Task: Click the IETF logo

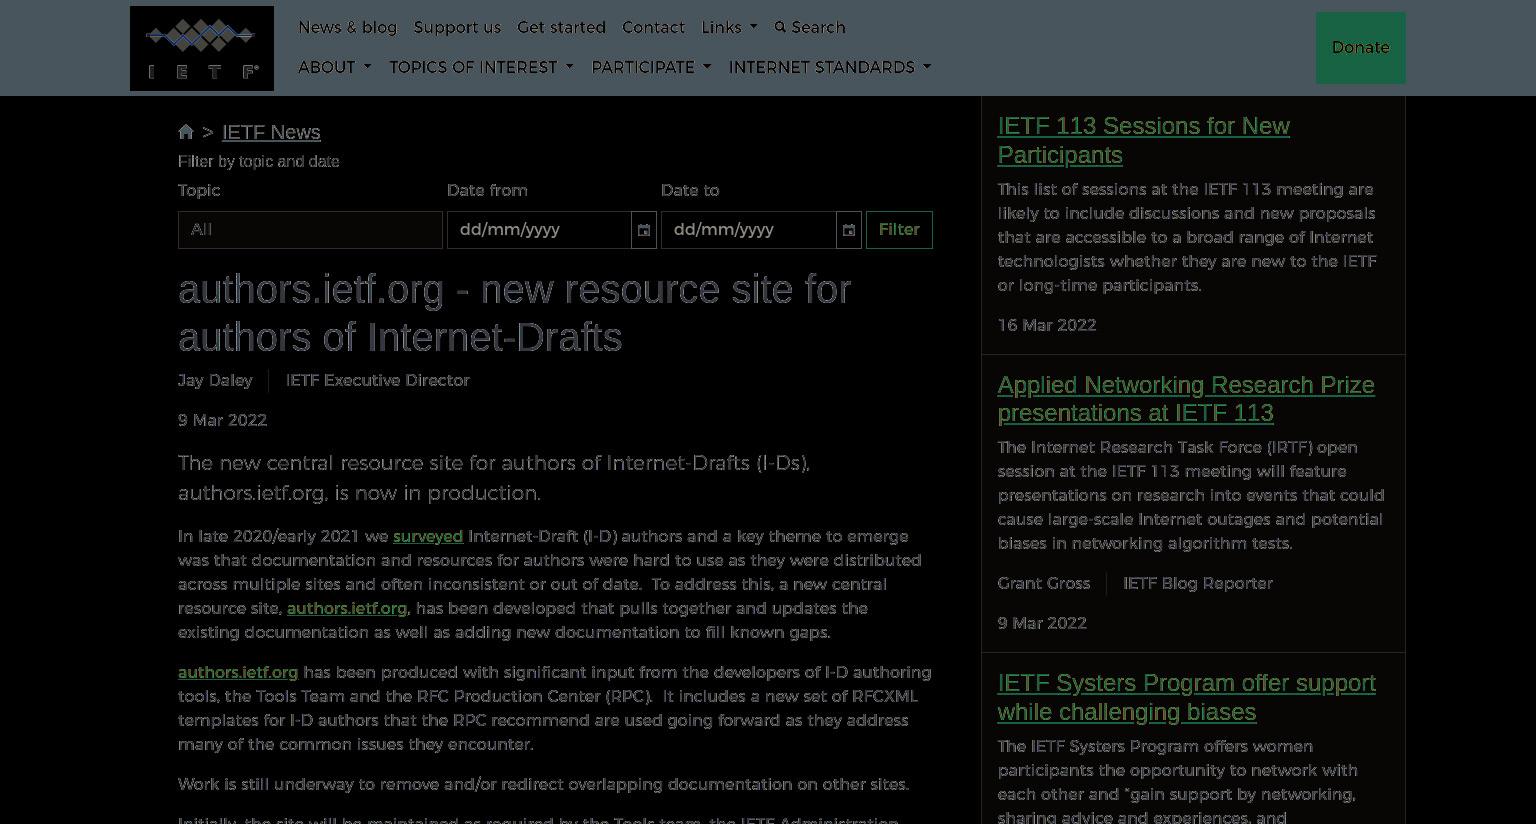Action: click(x=201, y=48)
